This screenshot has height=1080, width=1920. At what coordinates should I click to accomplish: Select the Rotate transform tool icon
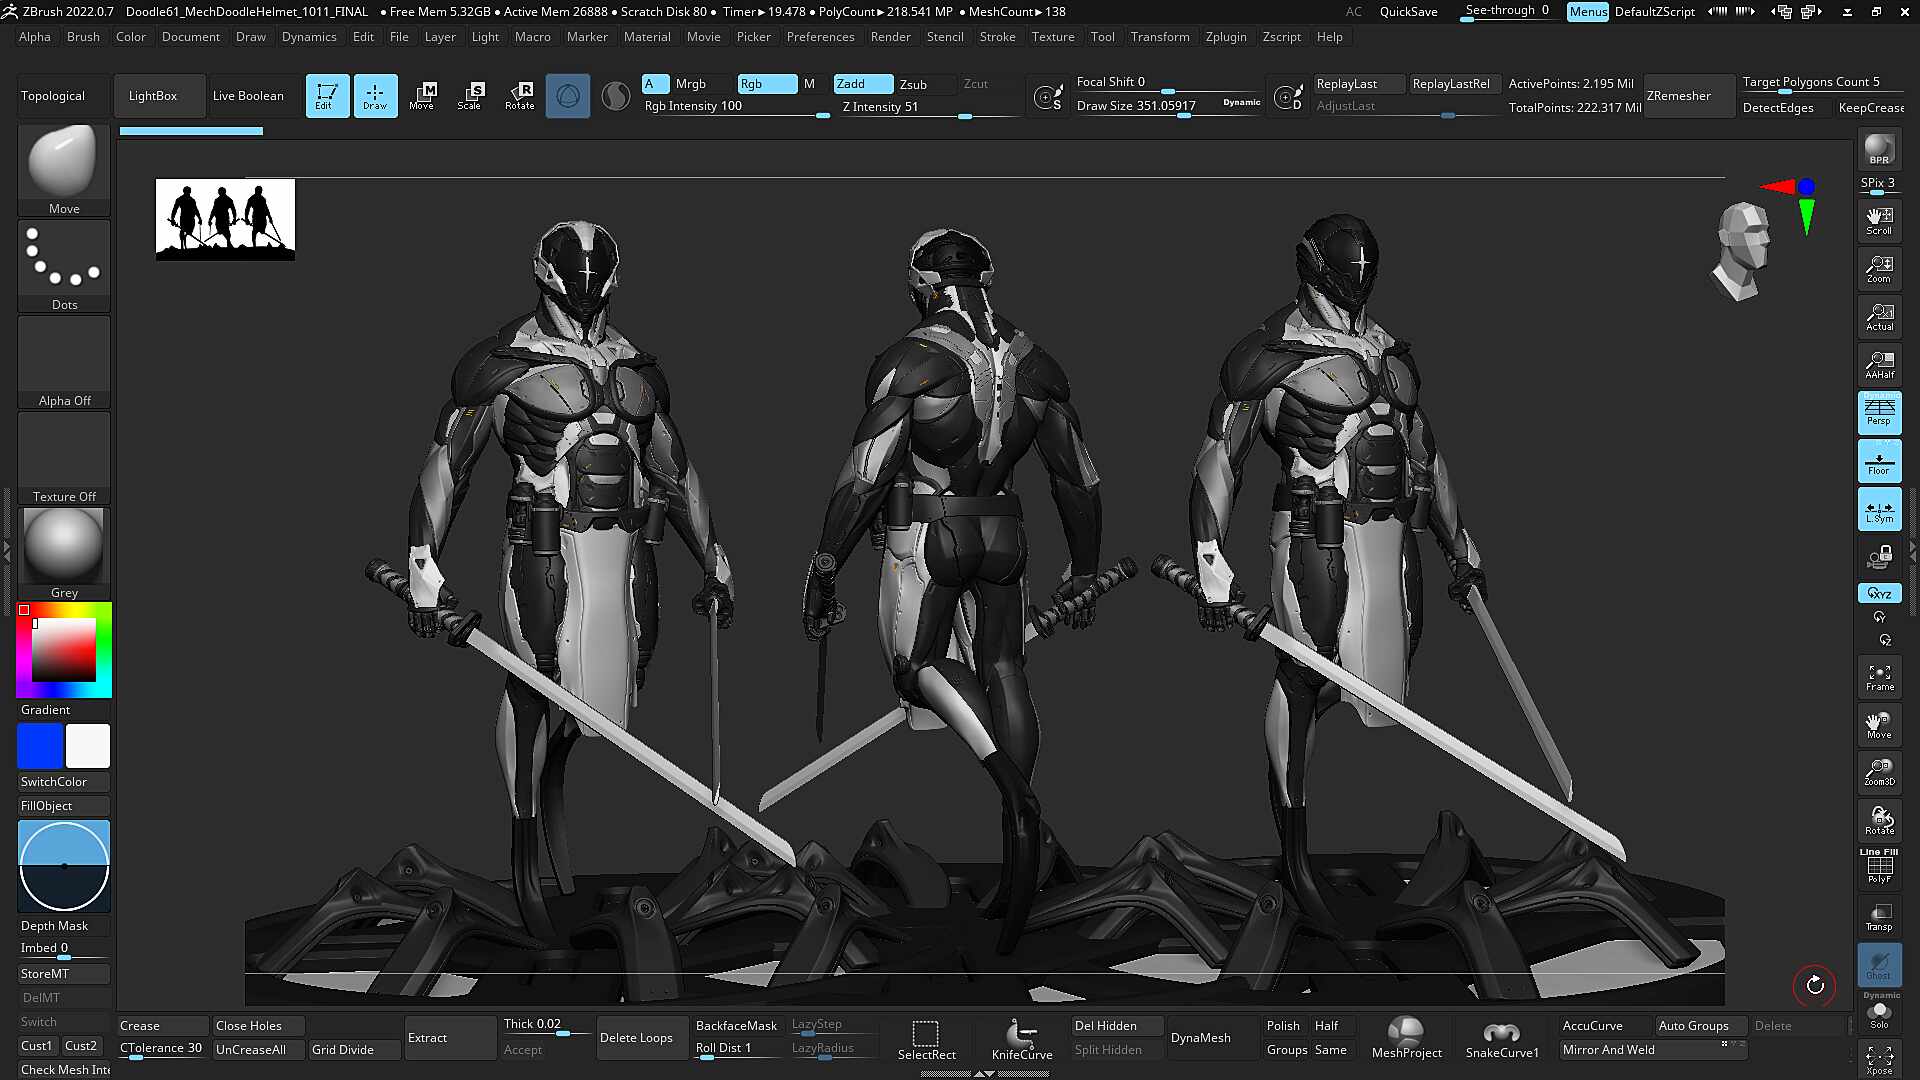[x=519, y=95]
